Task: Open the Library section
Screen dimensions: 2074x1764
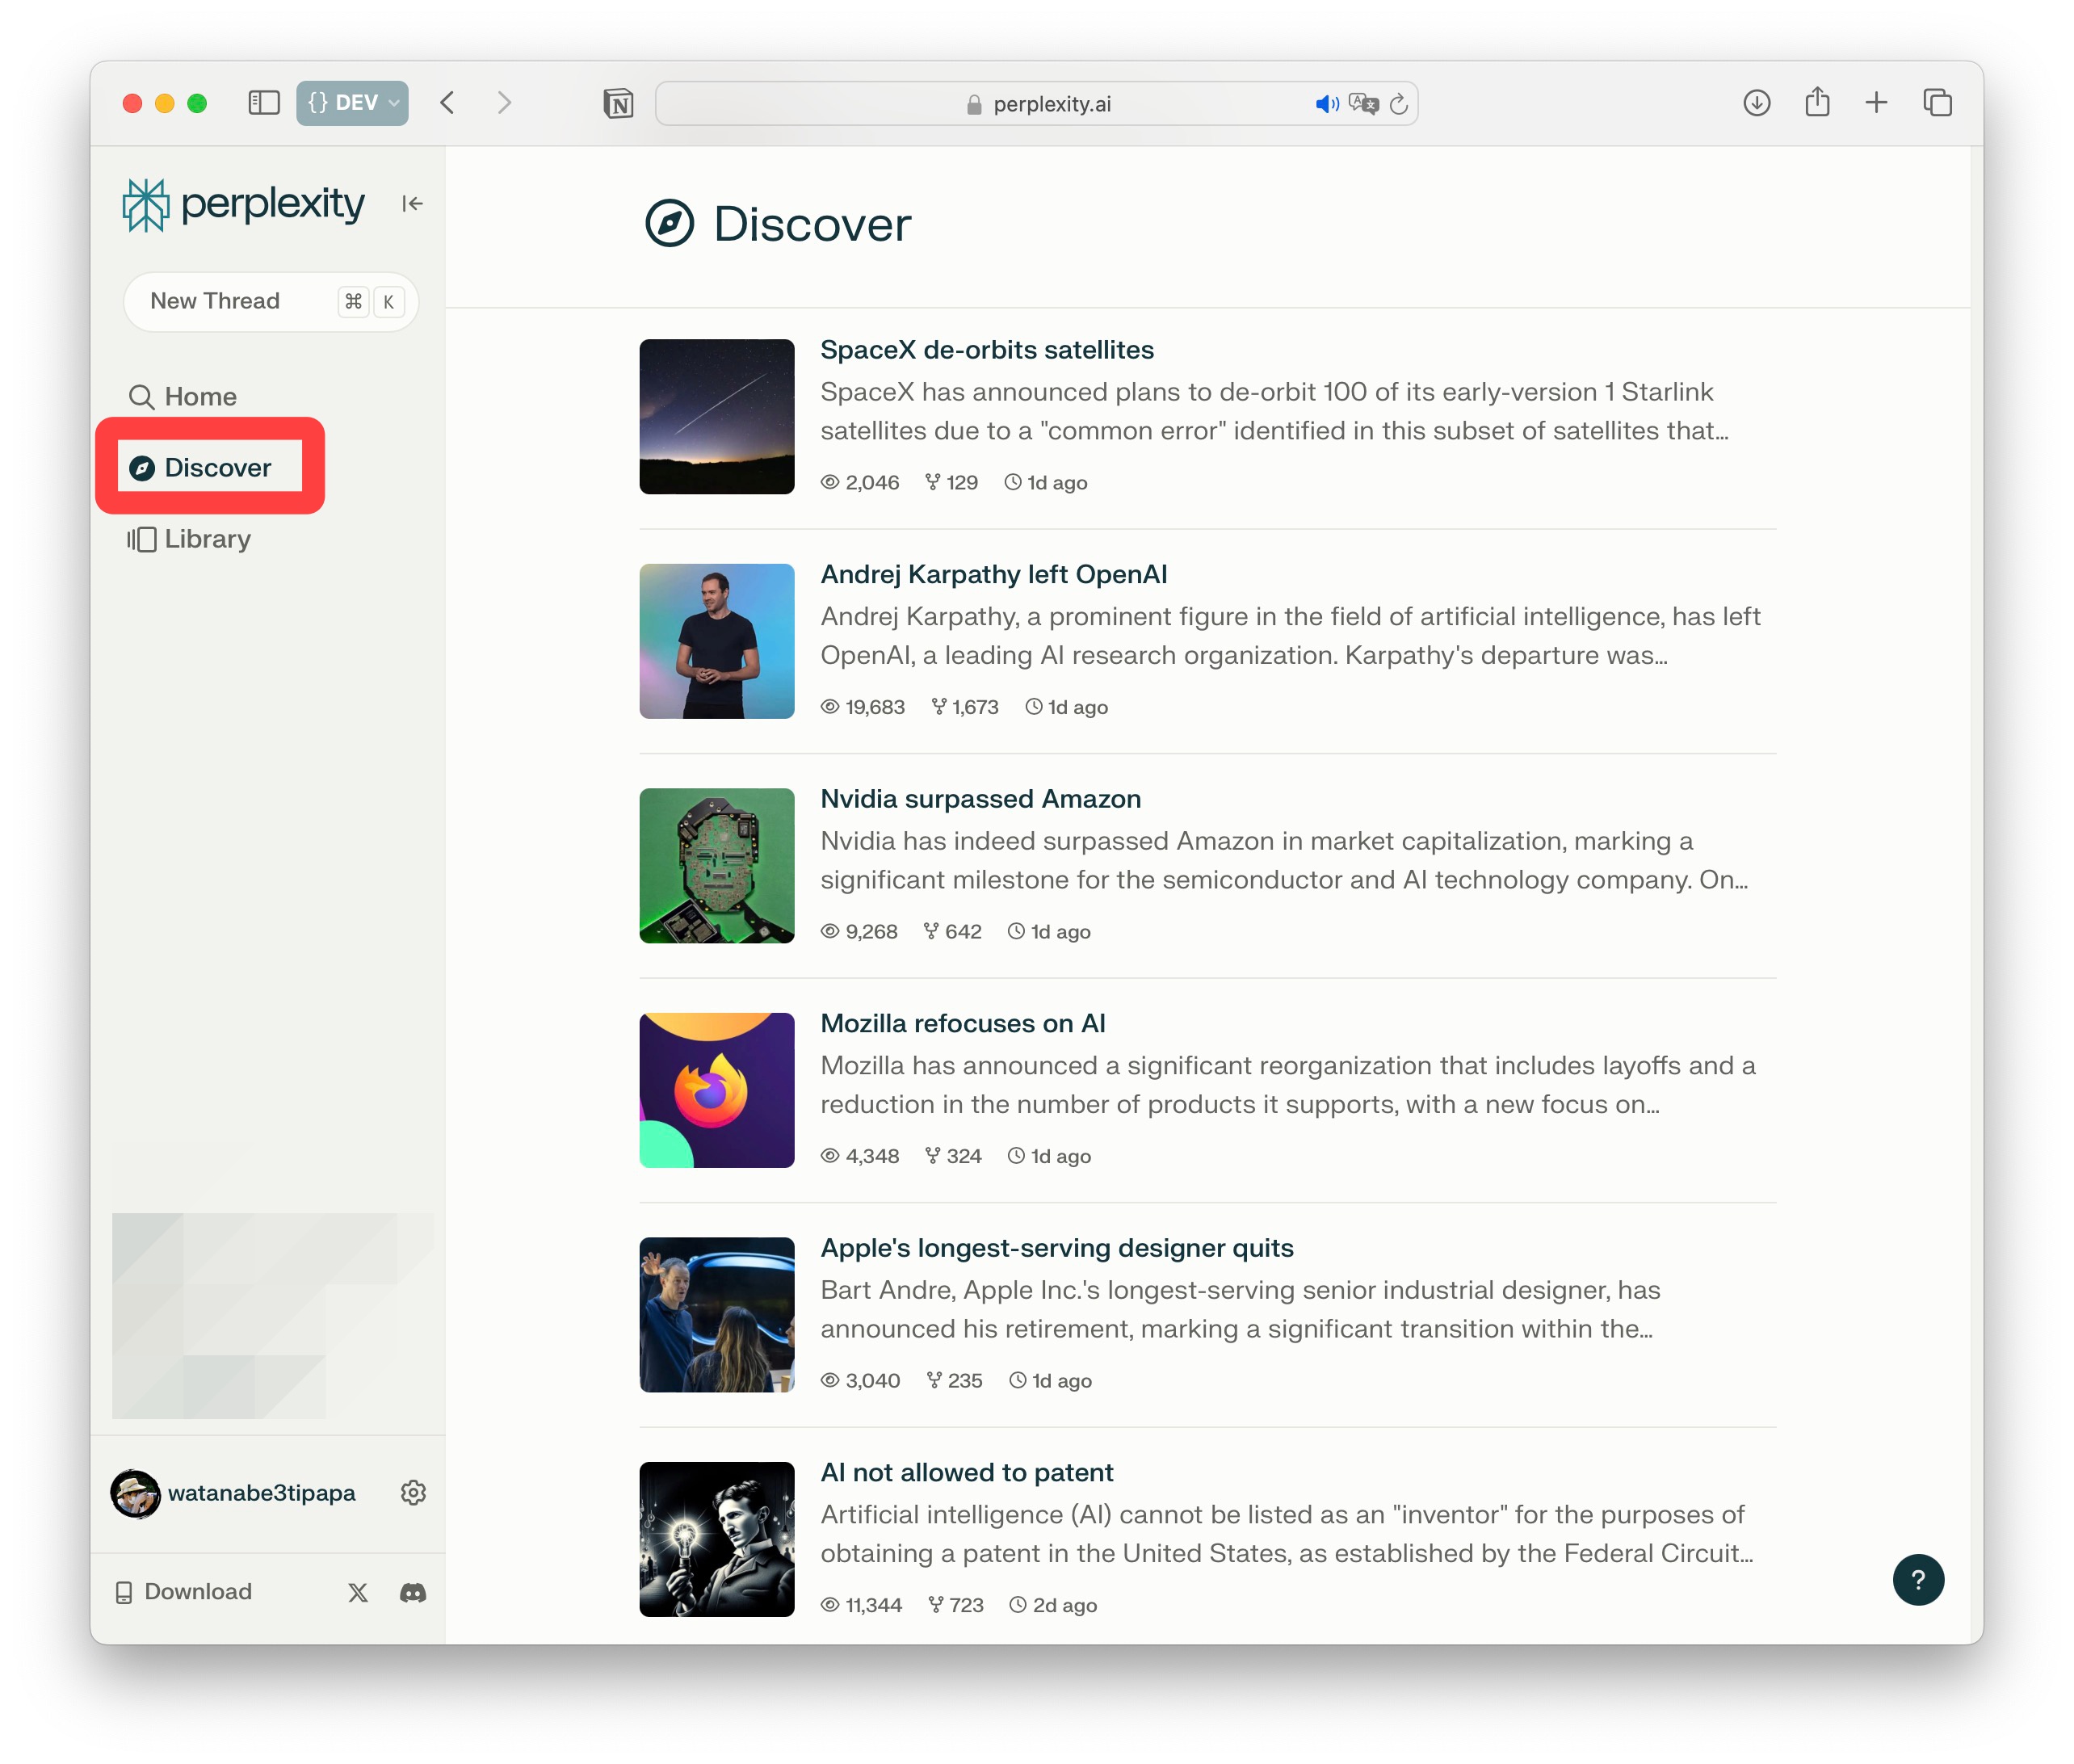Action: click(x=189, y=539)
